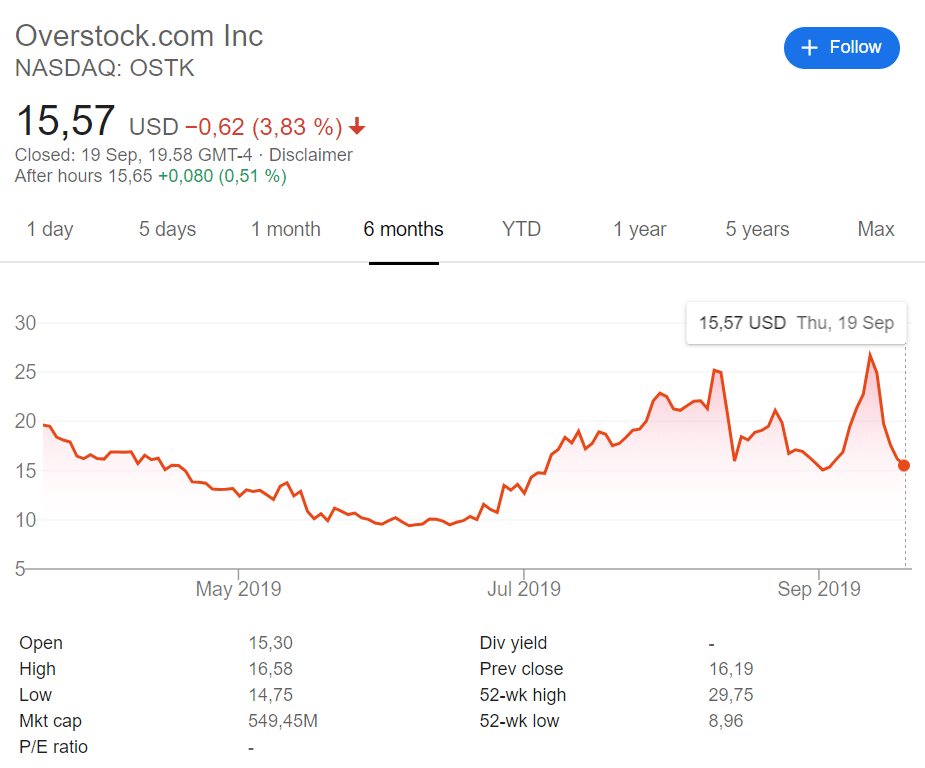Show the 1 month chart
This screenshot has height=768, width=925.
click(286, 229)
